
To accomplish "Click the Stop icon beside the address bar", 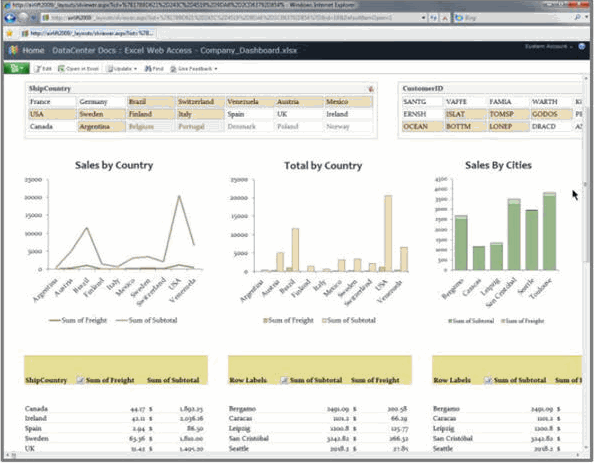I will click(x=445, y=18).
